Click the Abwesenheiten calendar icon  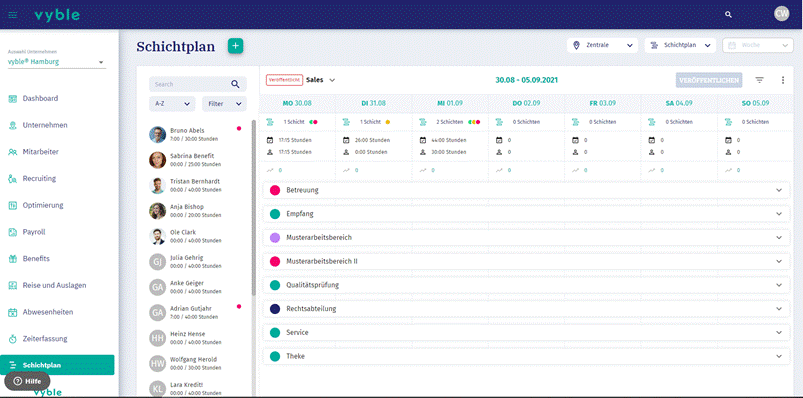tap(13, 312)
